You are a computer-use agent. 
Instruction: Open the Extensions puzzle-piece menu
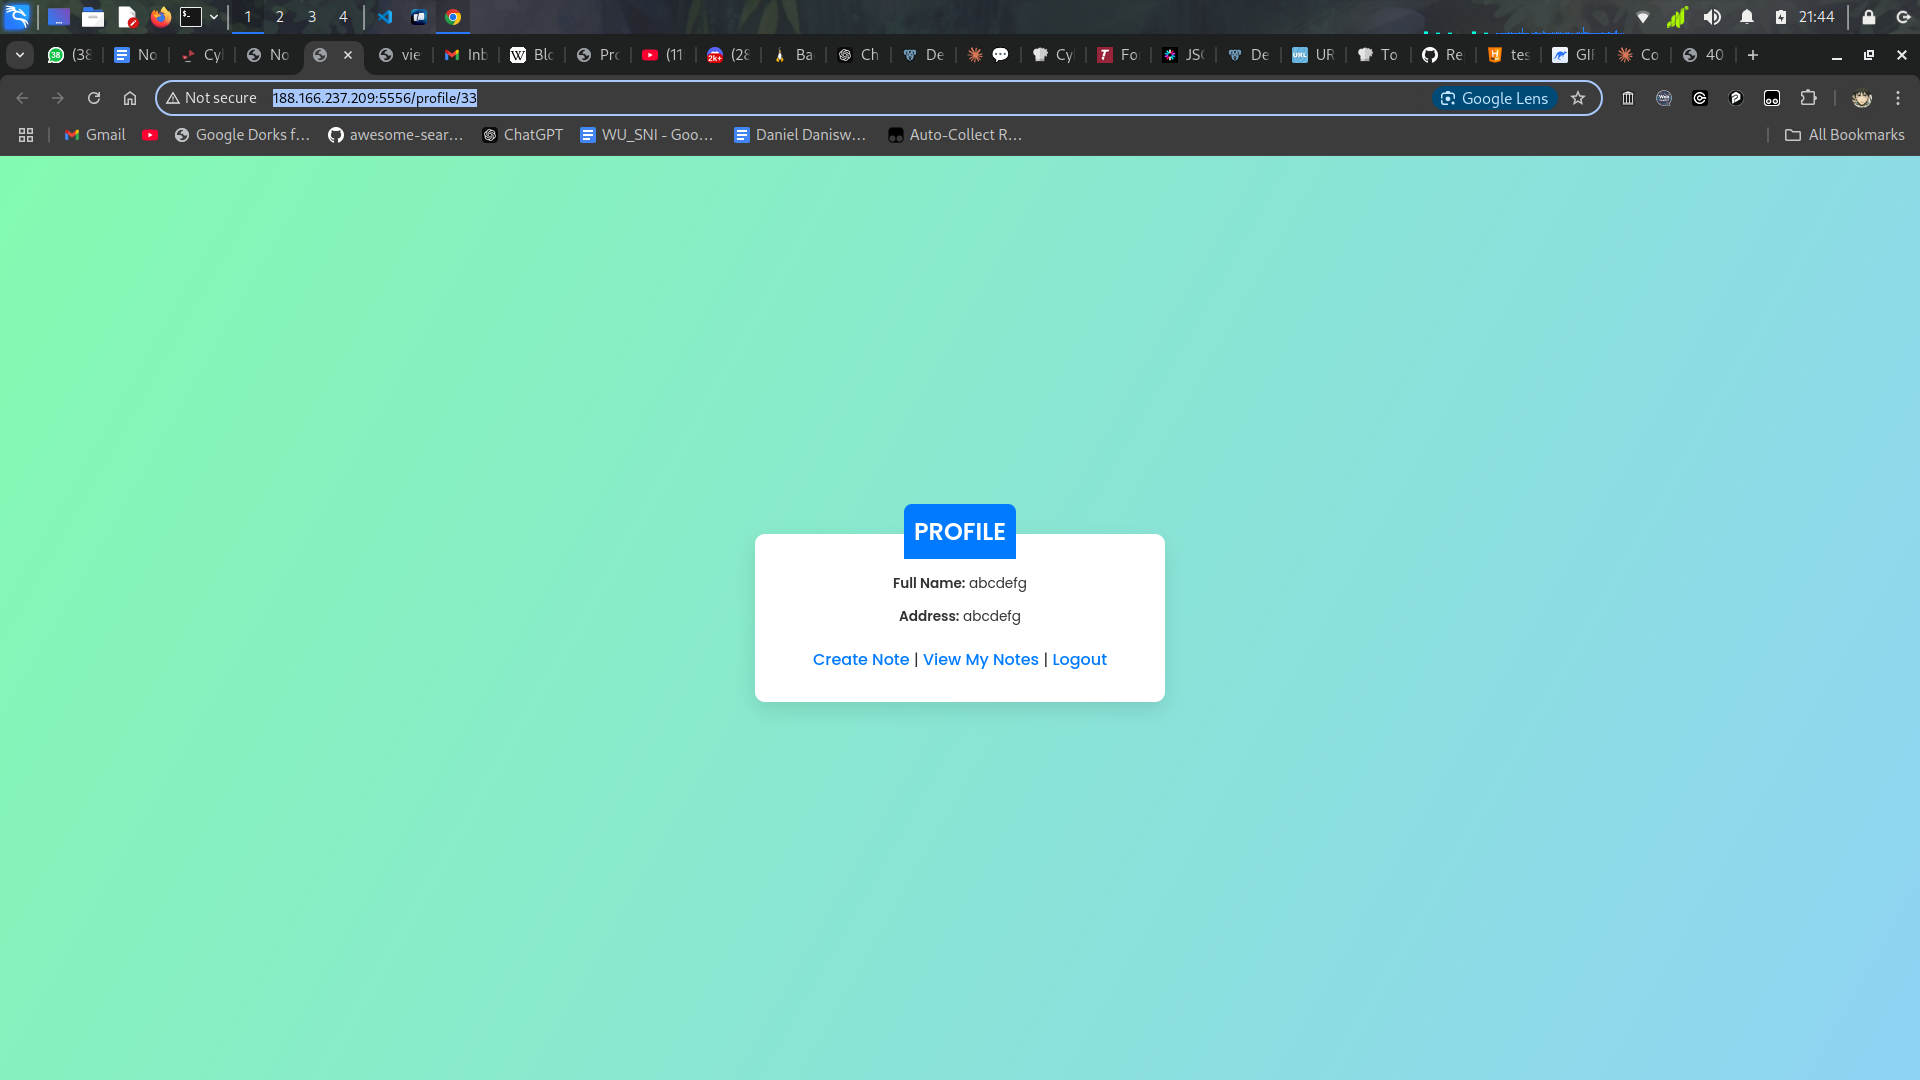1808,98
